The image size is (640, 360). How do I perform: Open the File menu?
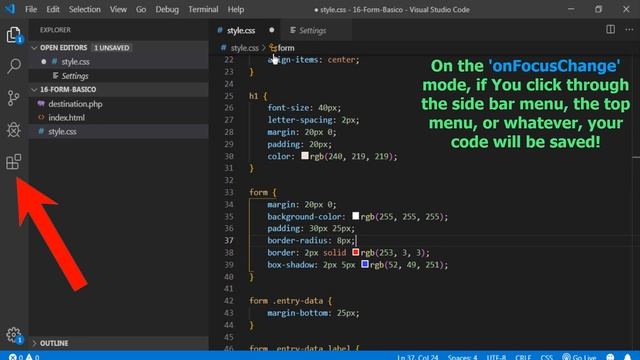pos(31,9)
